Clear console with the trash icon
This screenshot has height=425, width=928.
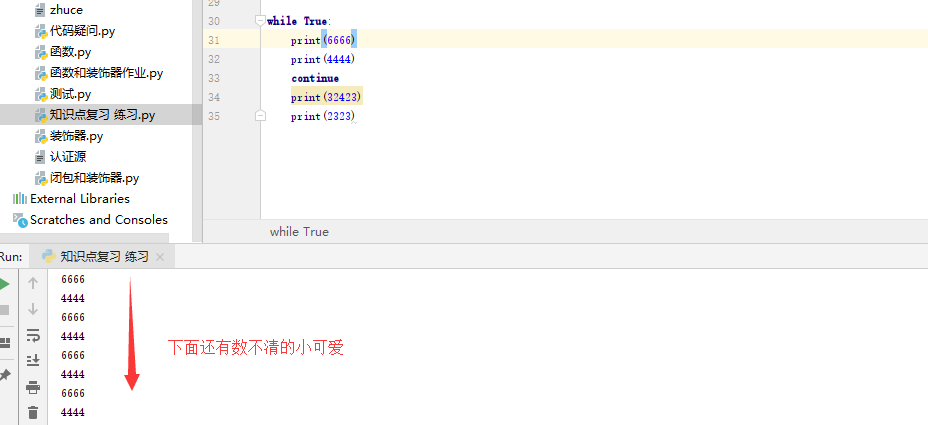point(33,413)
